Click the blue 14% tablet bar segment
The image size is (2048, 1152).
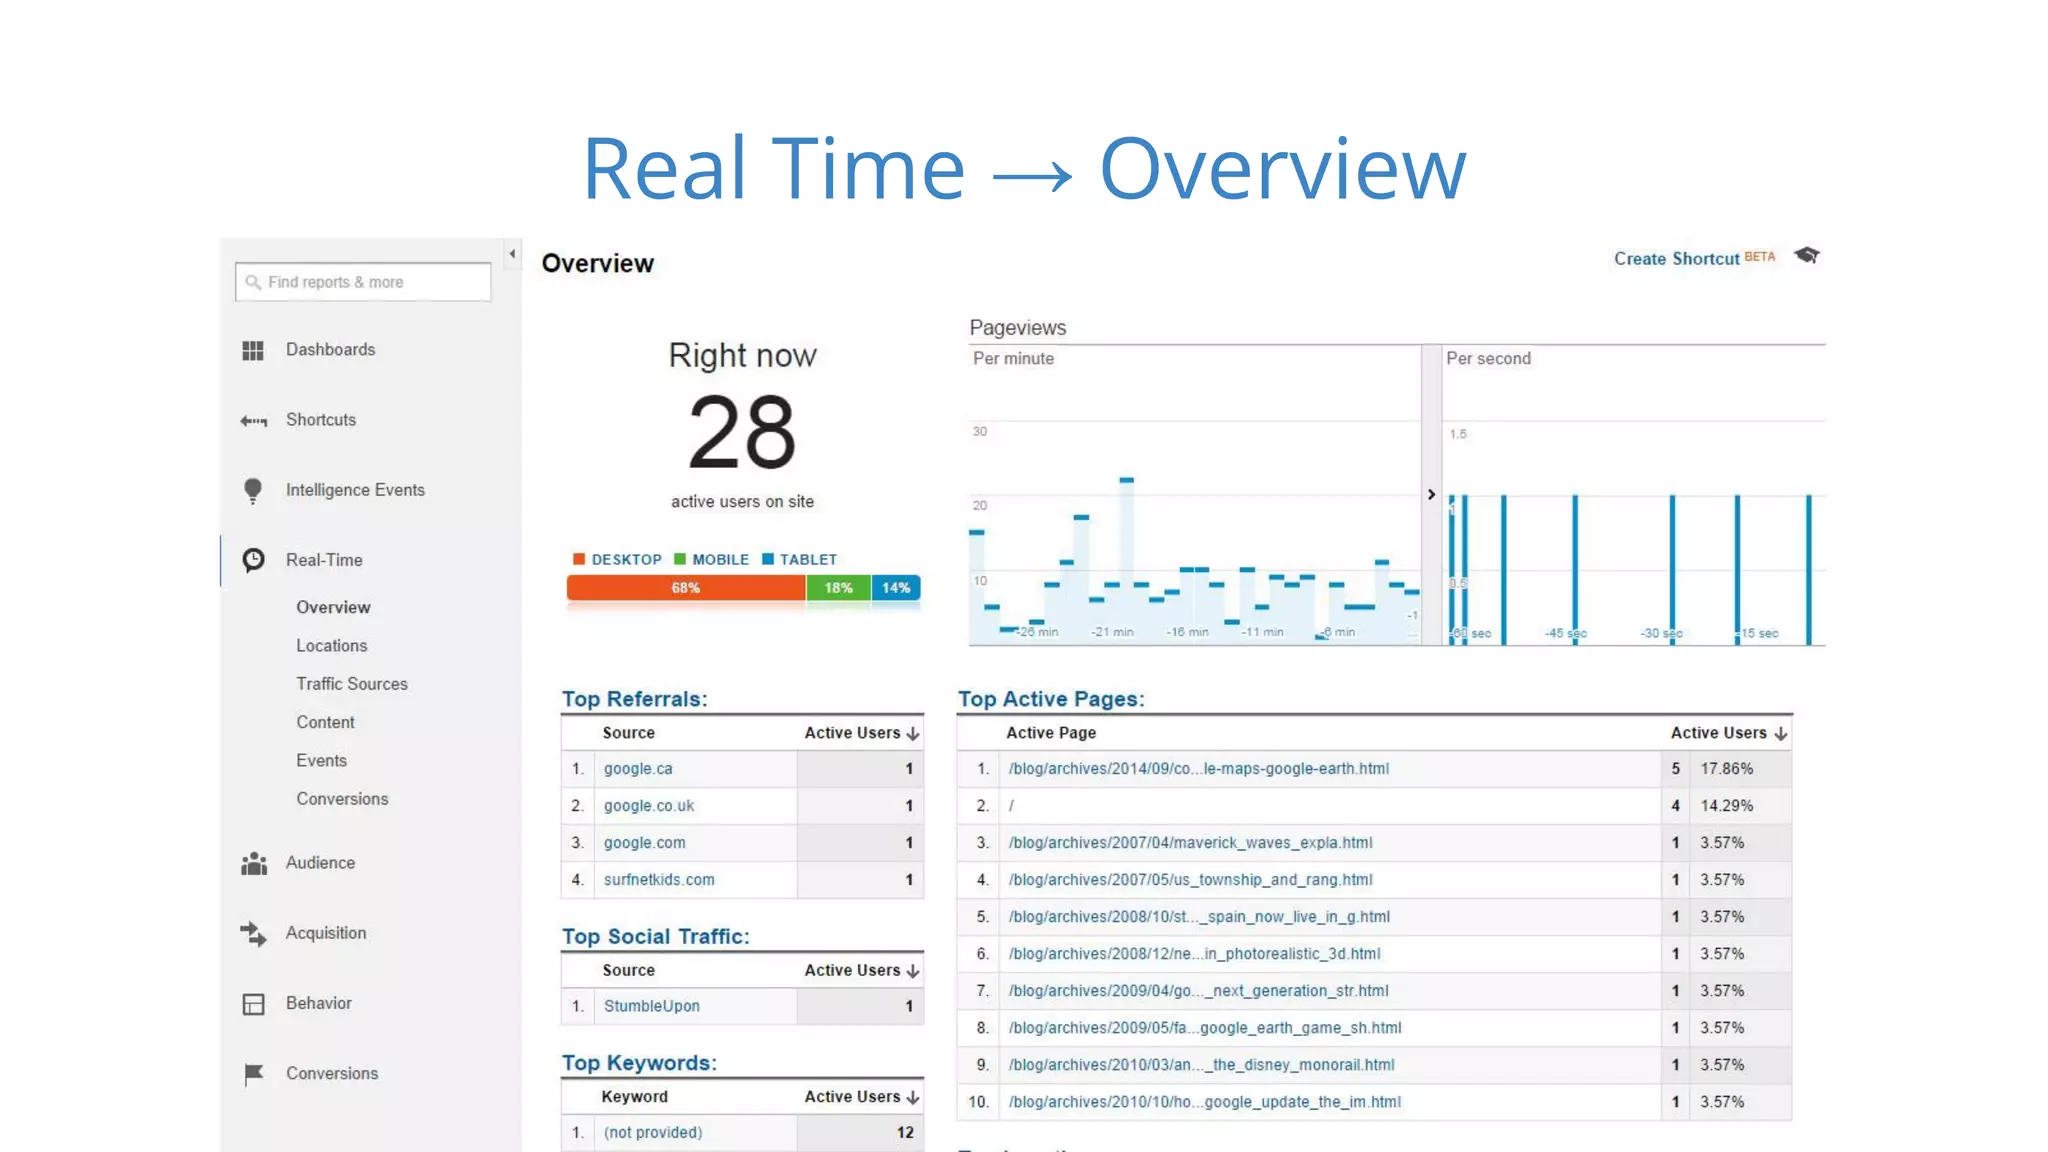point(896,588)
